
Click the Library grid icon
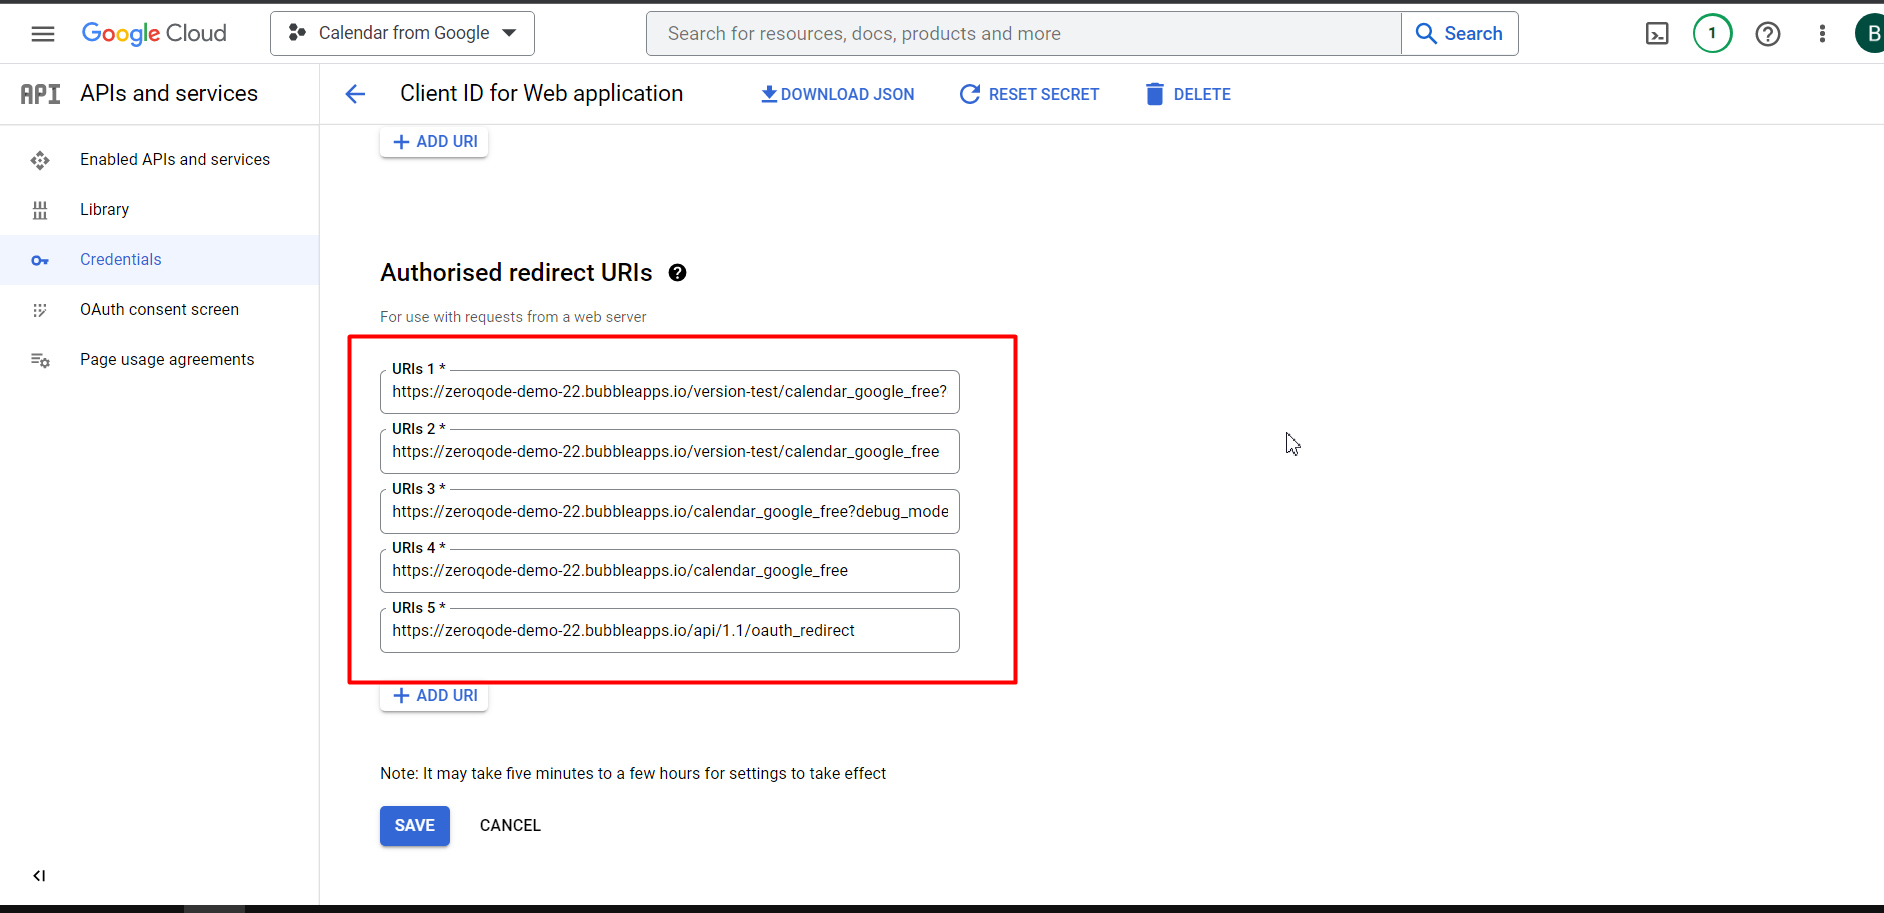click(40, 210)
